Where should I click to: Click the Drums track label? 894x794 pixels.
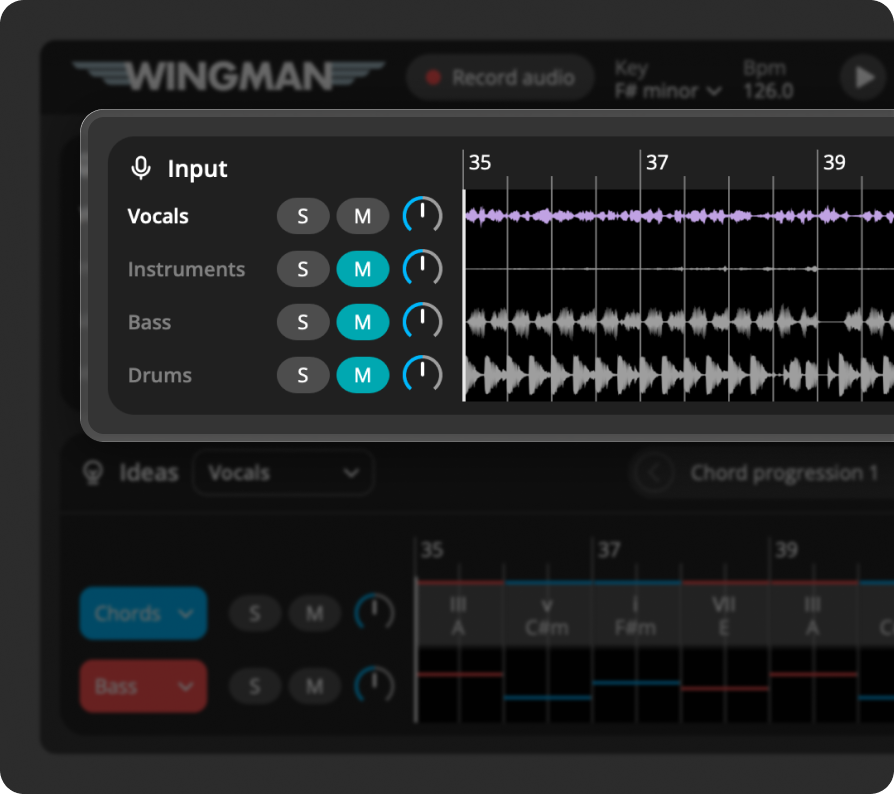160,375
